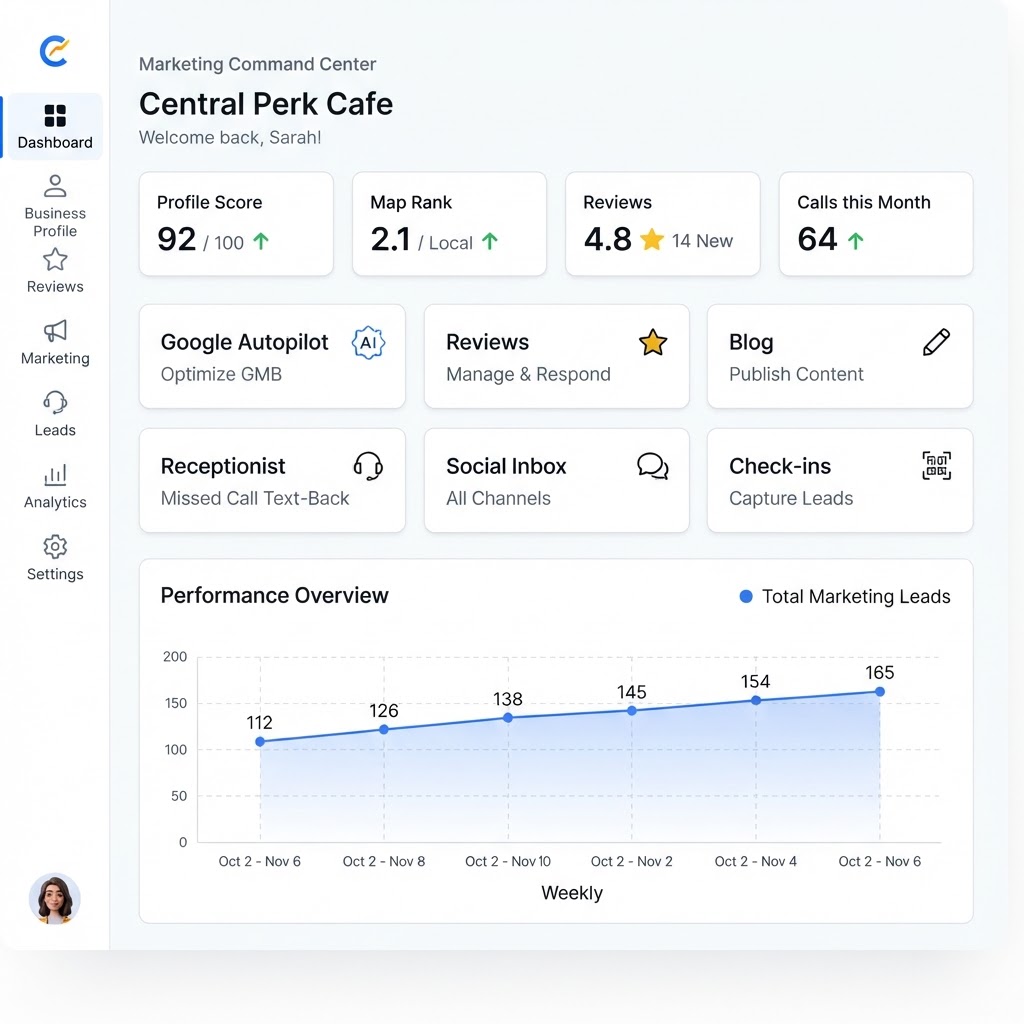Image resolution: width=1024 pixels, height=1024 pixels.
Task: Open the Google Autopilot card title
Action: [244, 342]
